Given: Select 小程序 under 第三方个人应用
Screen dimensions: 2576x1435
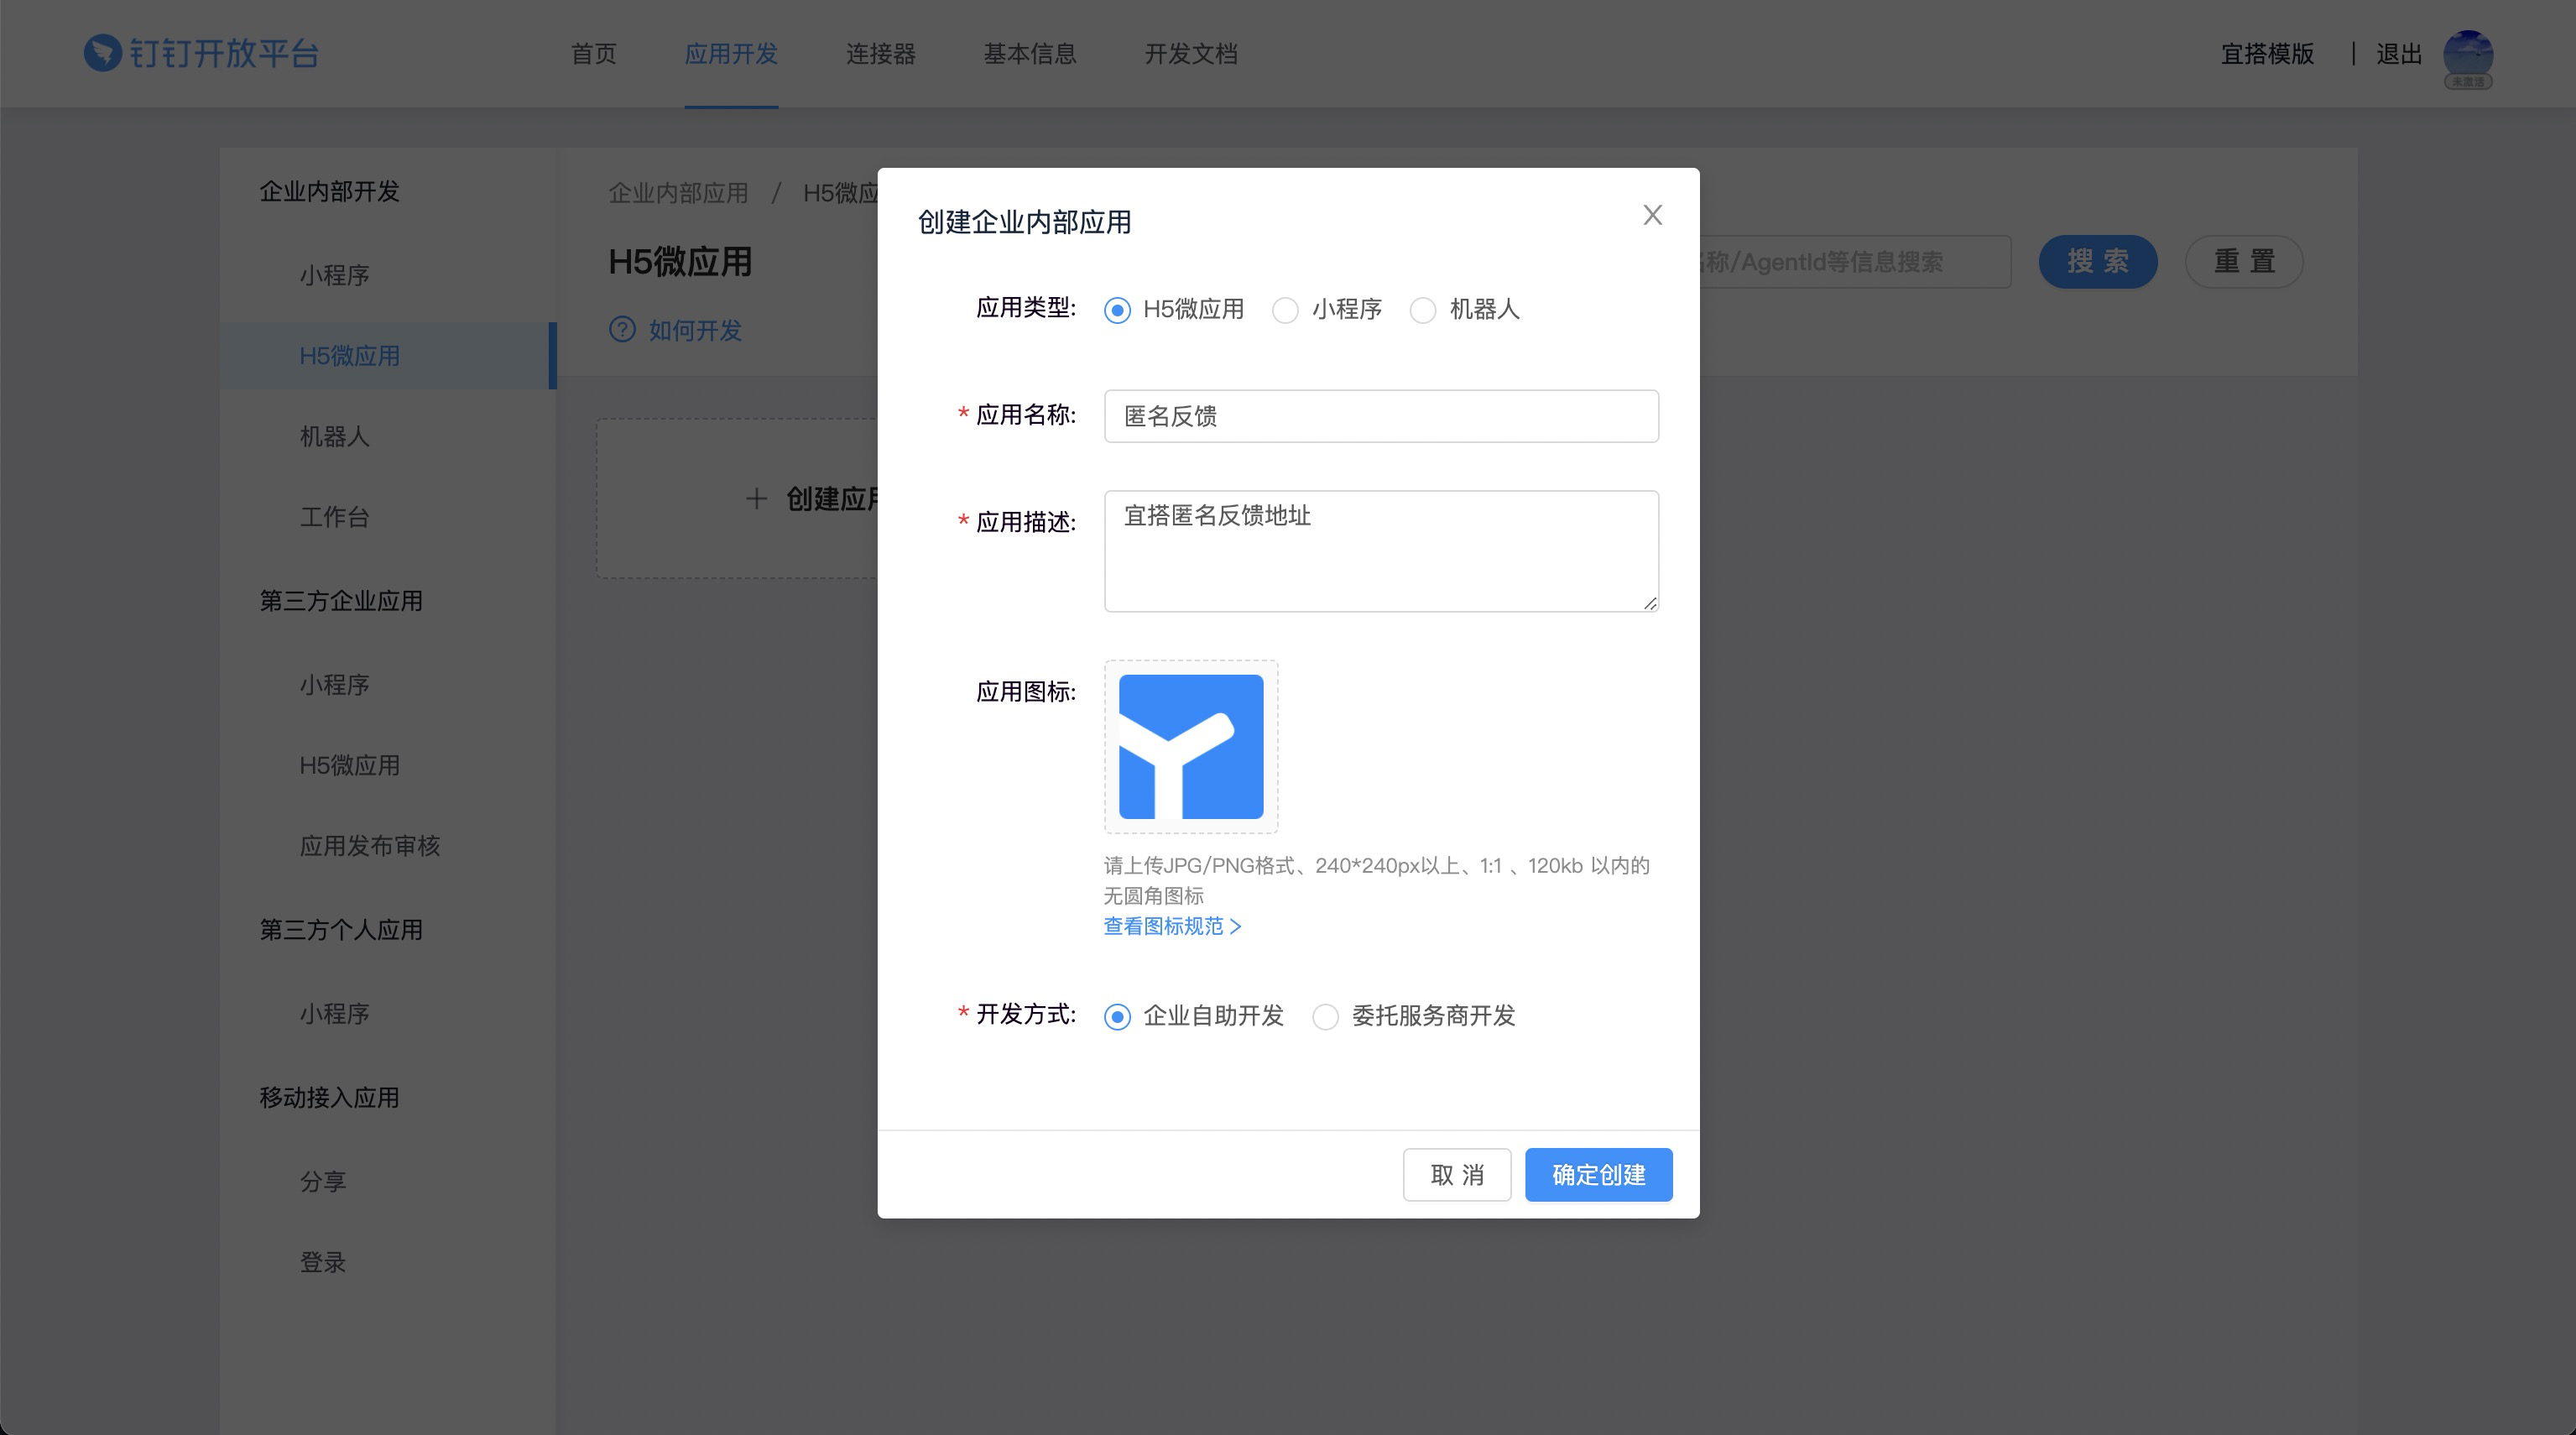Looking at the screenshot, I should coord(335,1014).
